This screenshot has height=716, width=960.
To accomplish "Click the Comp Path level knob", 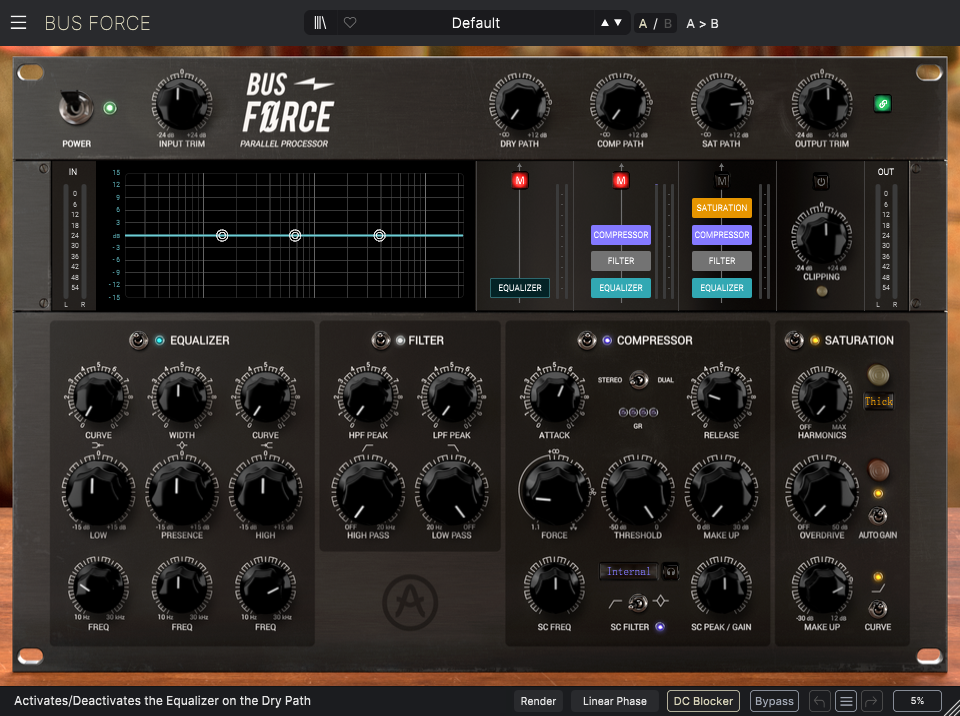I will [x=621, y=102].
